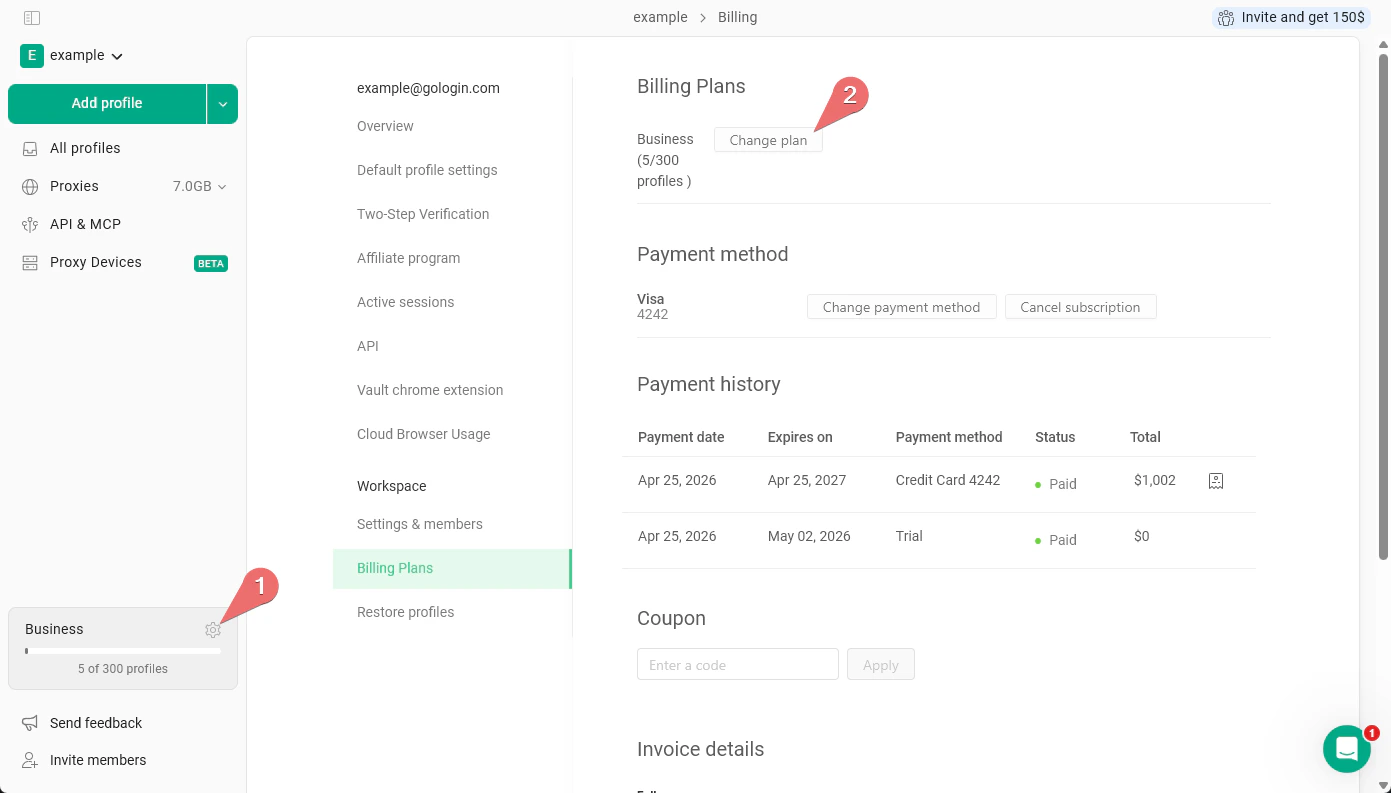Click the coupon Apply button
Image resolution: width=1391 pixels, height=793 pixels.
click(881, 665)
